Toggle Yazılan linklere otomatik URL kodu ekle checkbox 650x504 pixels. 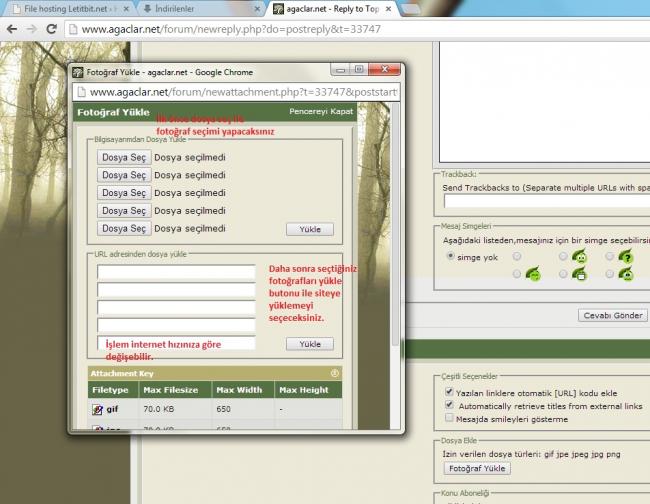point(449,392)
